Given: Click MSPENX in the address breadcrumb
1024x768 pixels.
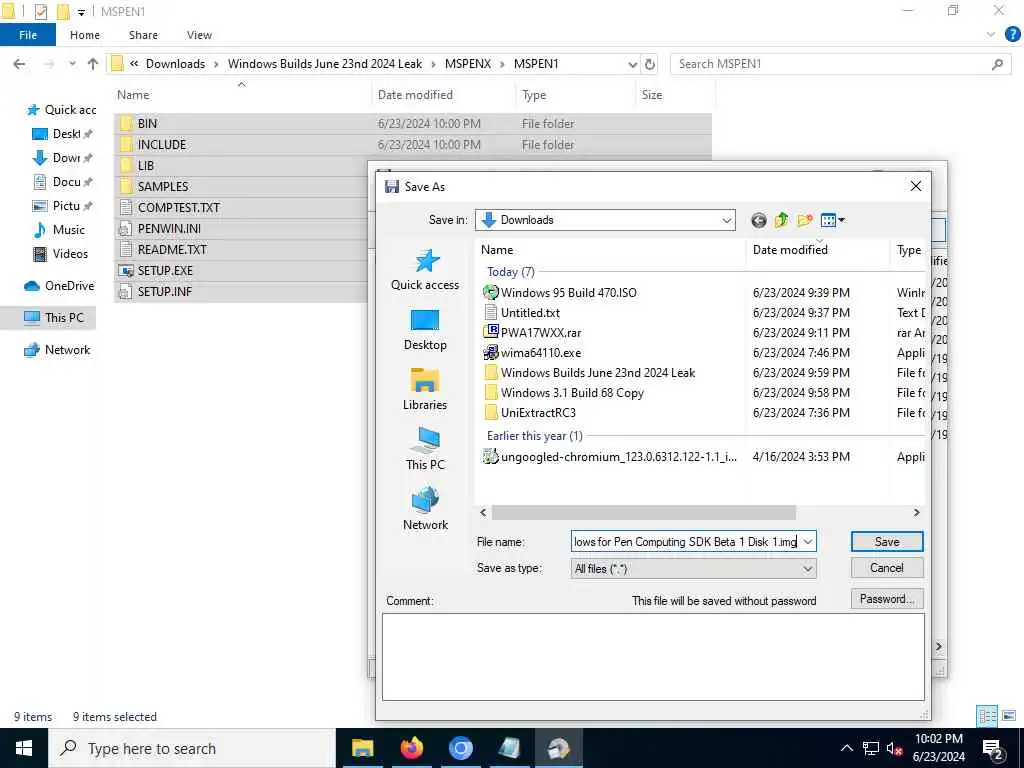Looking at the screenshot, I should (x=468, y=64).
